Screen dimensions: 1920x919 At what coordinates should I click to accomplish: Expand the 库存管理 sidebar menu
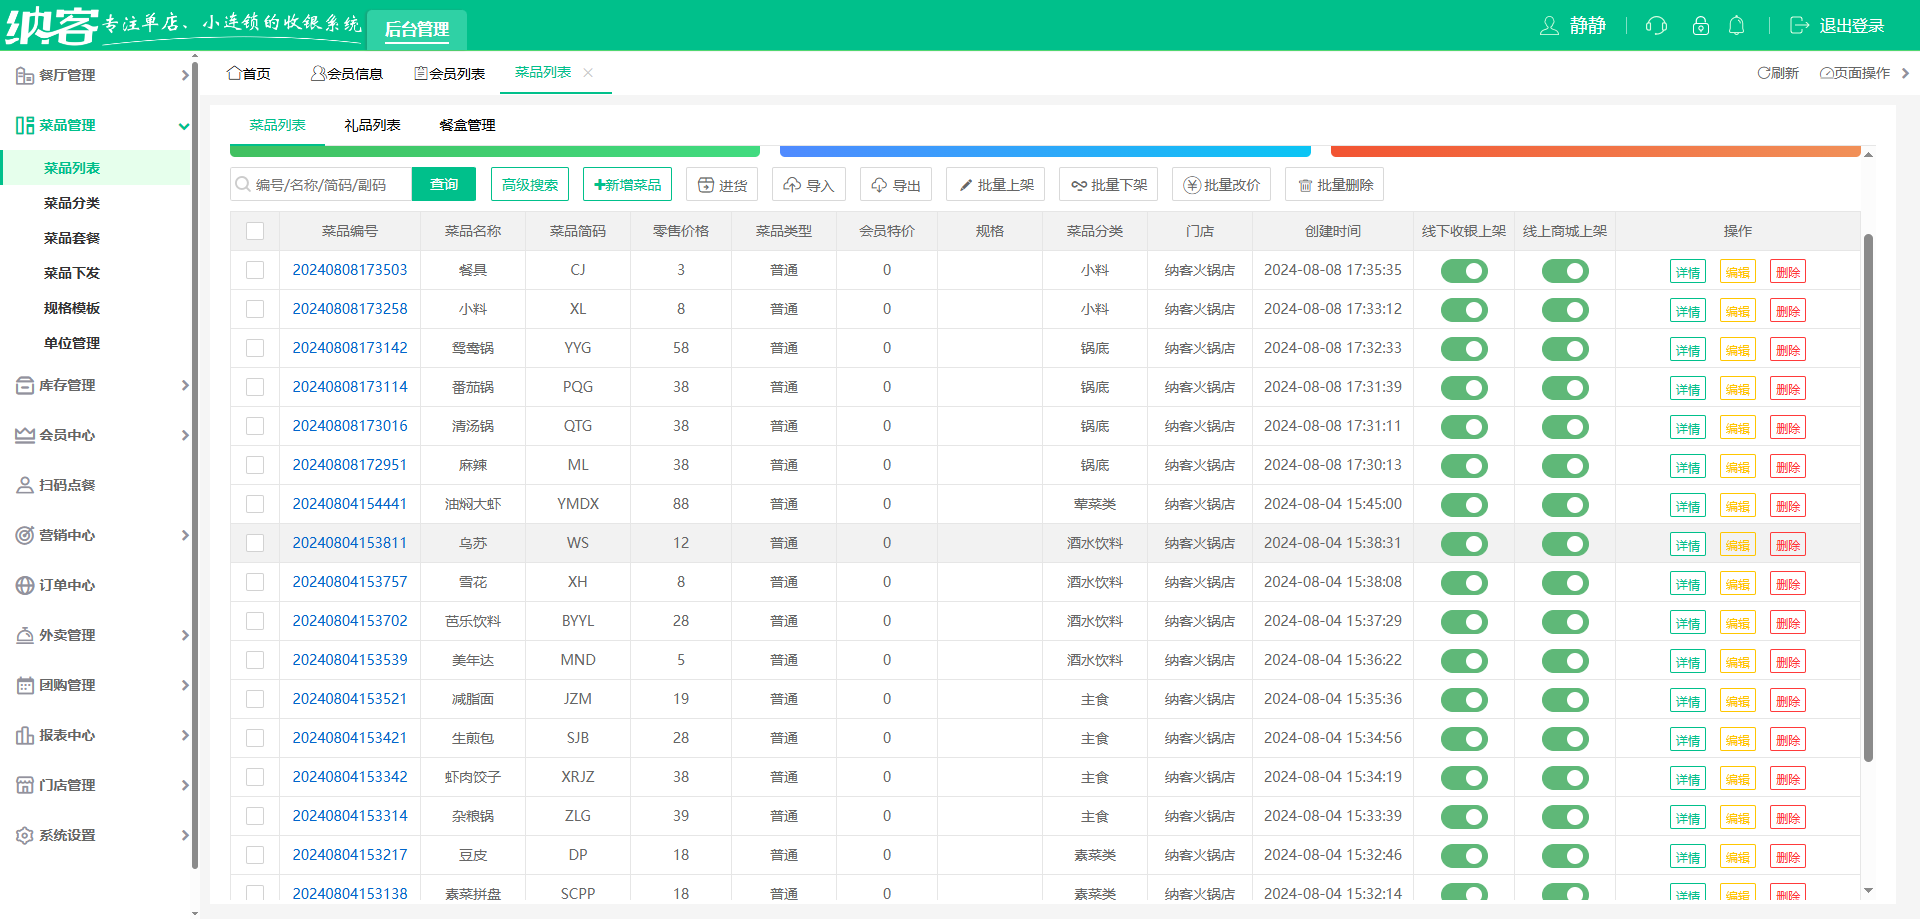(x=100, y=385)
